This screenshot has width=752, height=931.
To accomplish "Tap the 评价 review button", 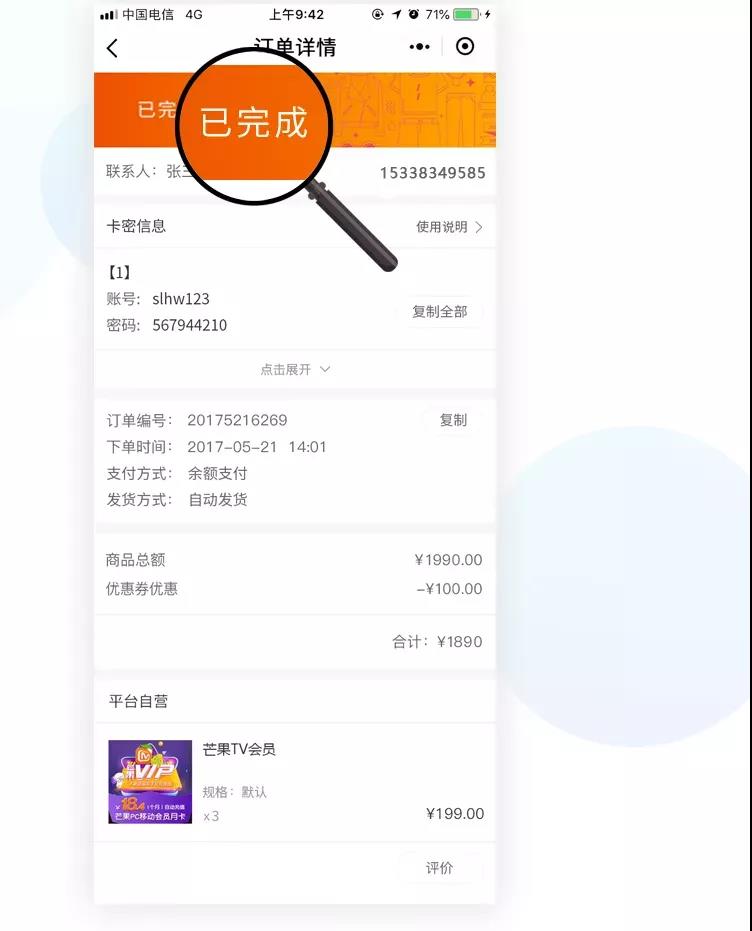I will click(439, 868).
